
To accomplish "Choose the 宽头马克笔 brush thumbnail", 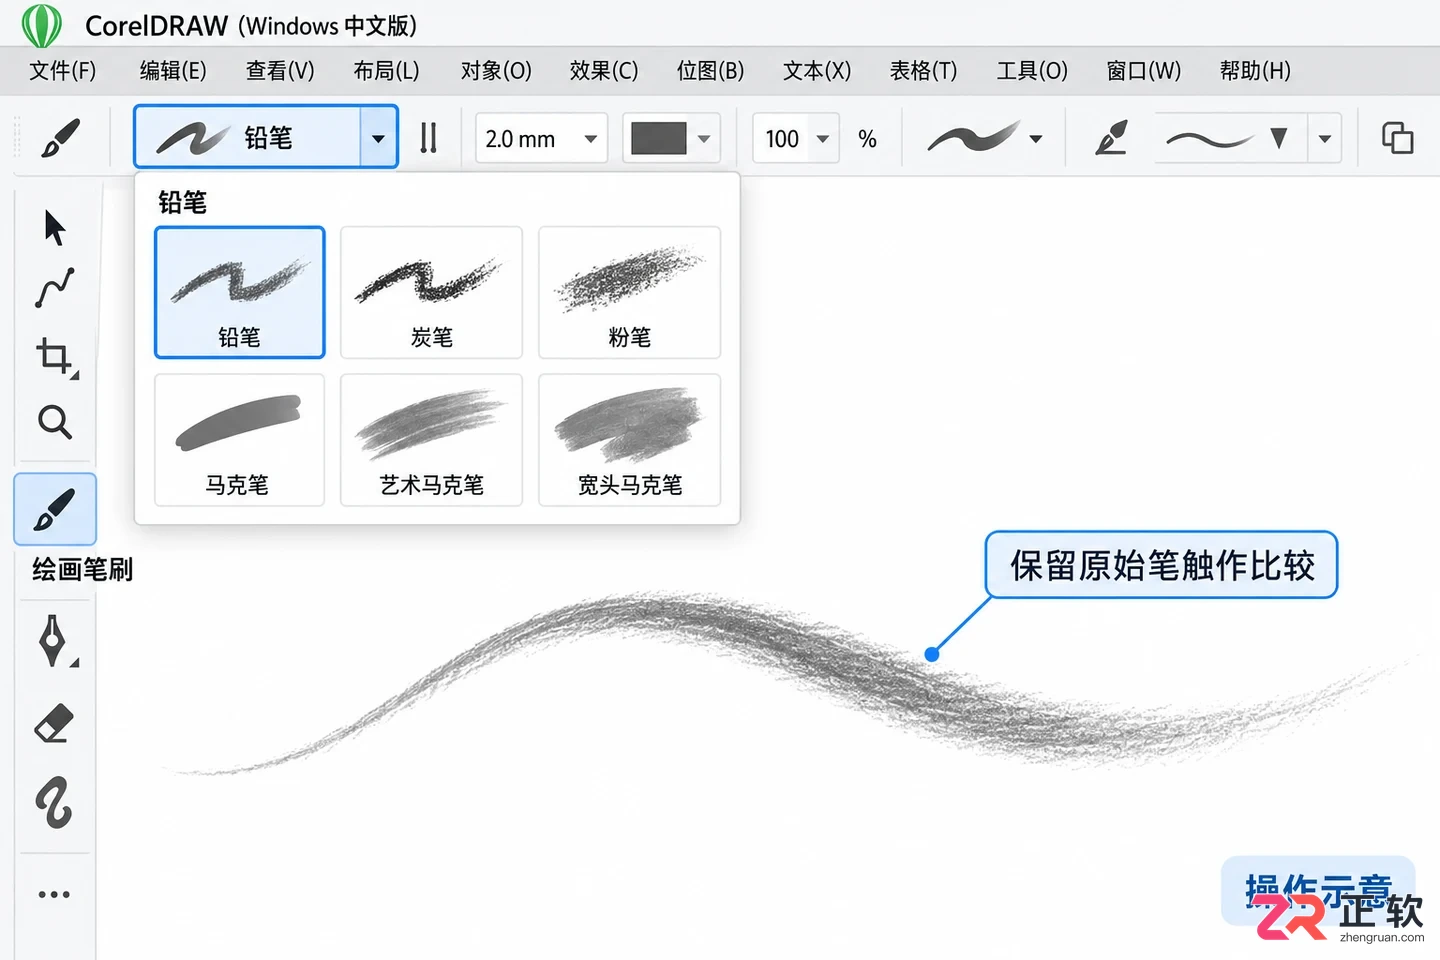I will point(629,440).
